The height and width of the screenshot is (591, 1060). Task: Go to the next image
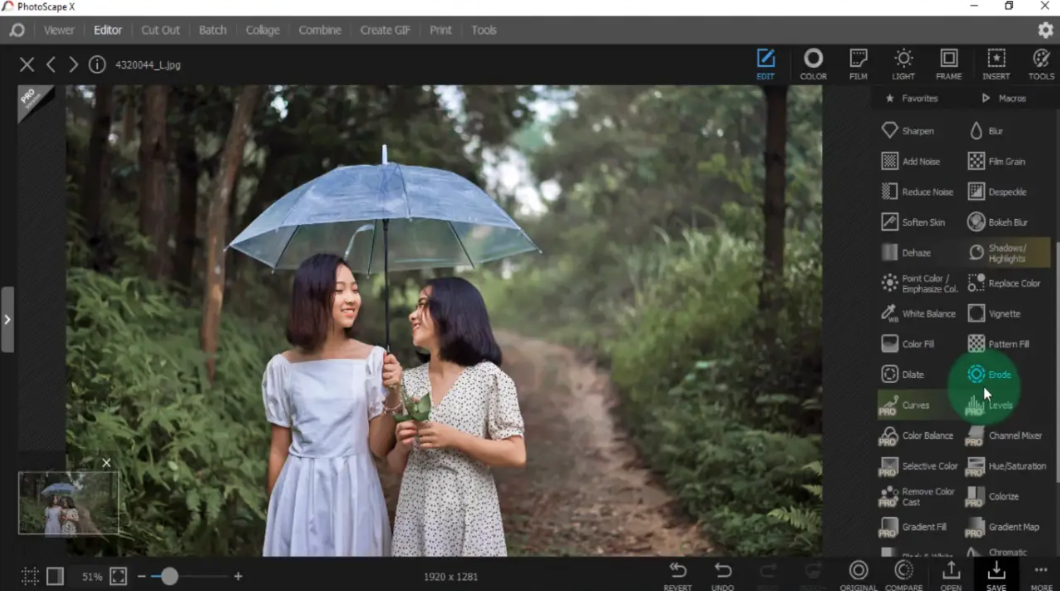click(x=73, y=64)
